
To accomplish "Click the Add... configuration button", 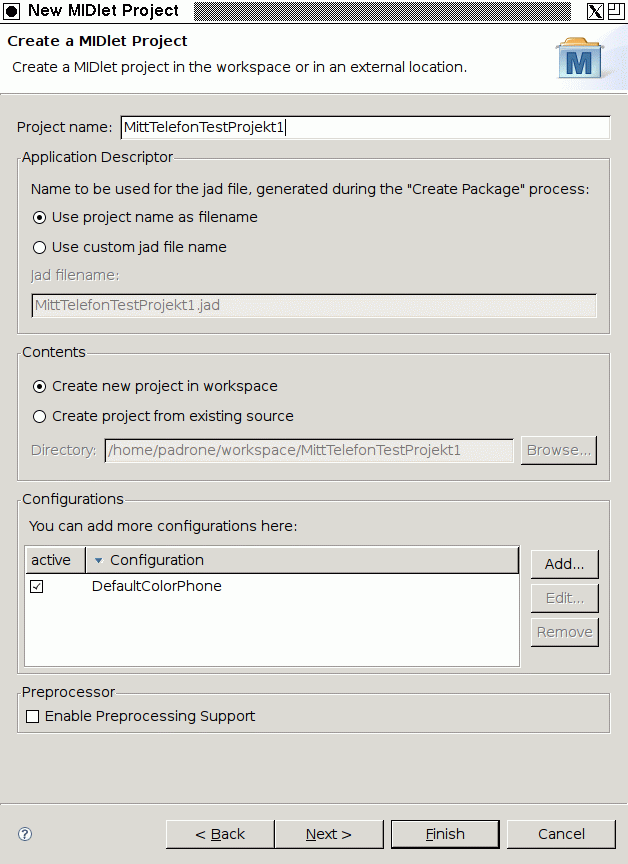I will 564,564.
